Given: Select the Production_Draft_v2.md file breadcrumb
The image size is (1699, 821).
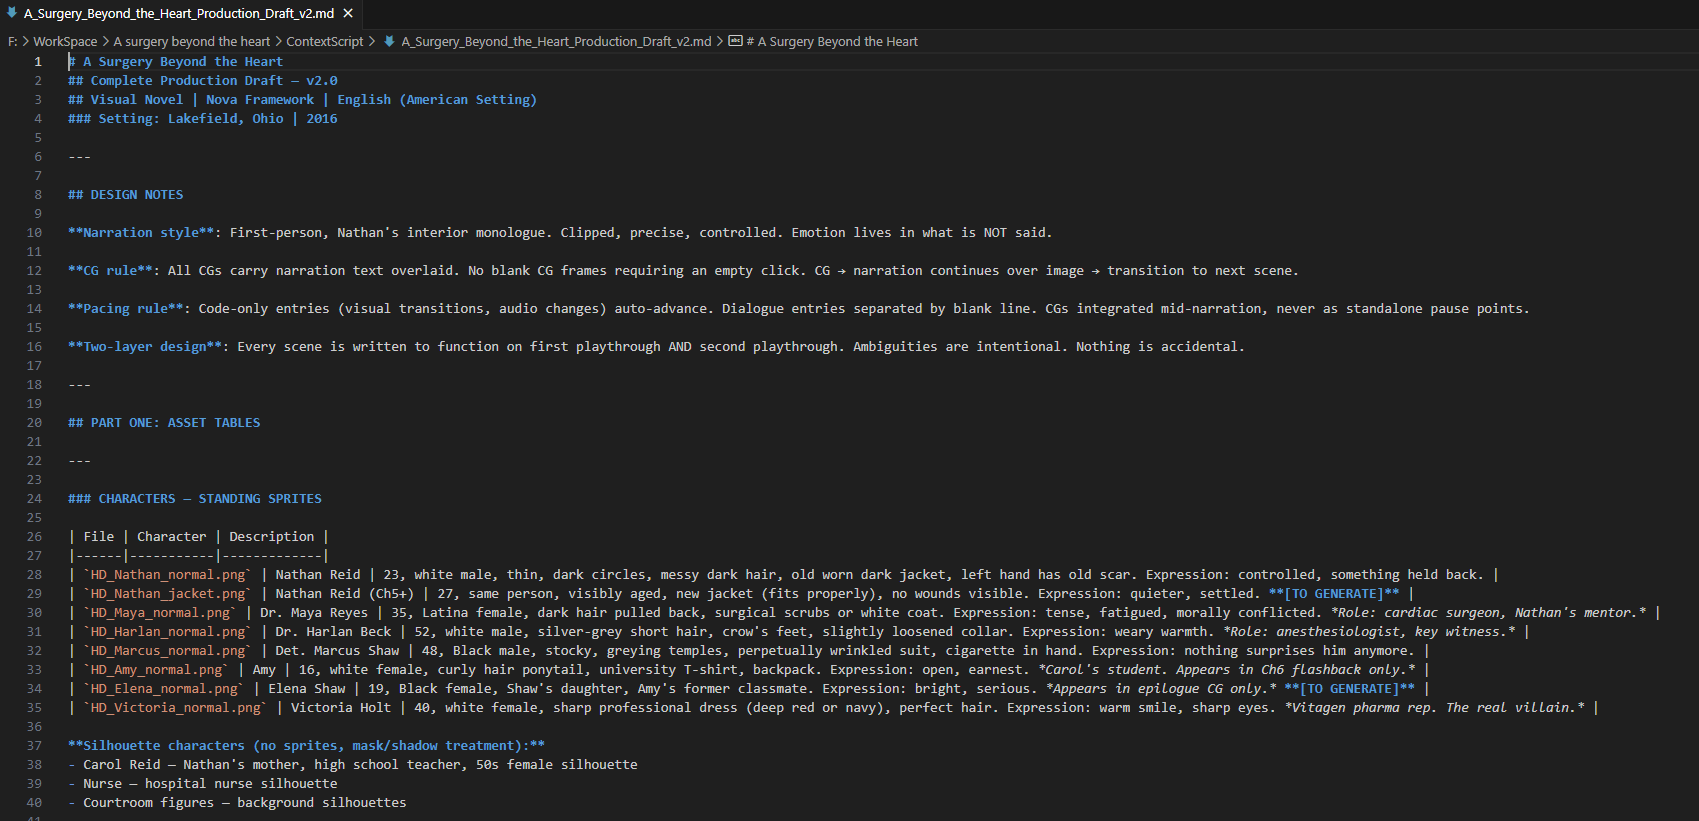Looking at the screenshot, I should [x=556, y=41].
